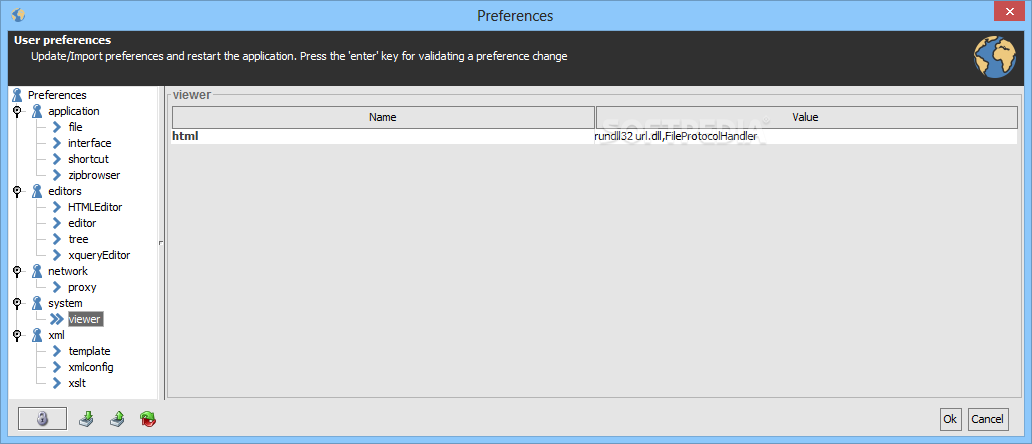Open the shortcut preferences node
This screenshot has width=1032, height=444.
tap(88, 159)
